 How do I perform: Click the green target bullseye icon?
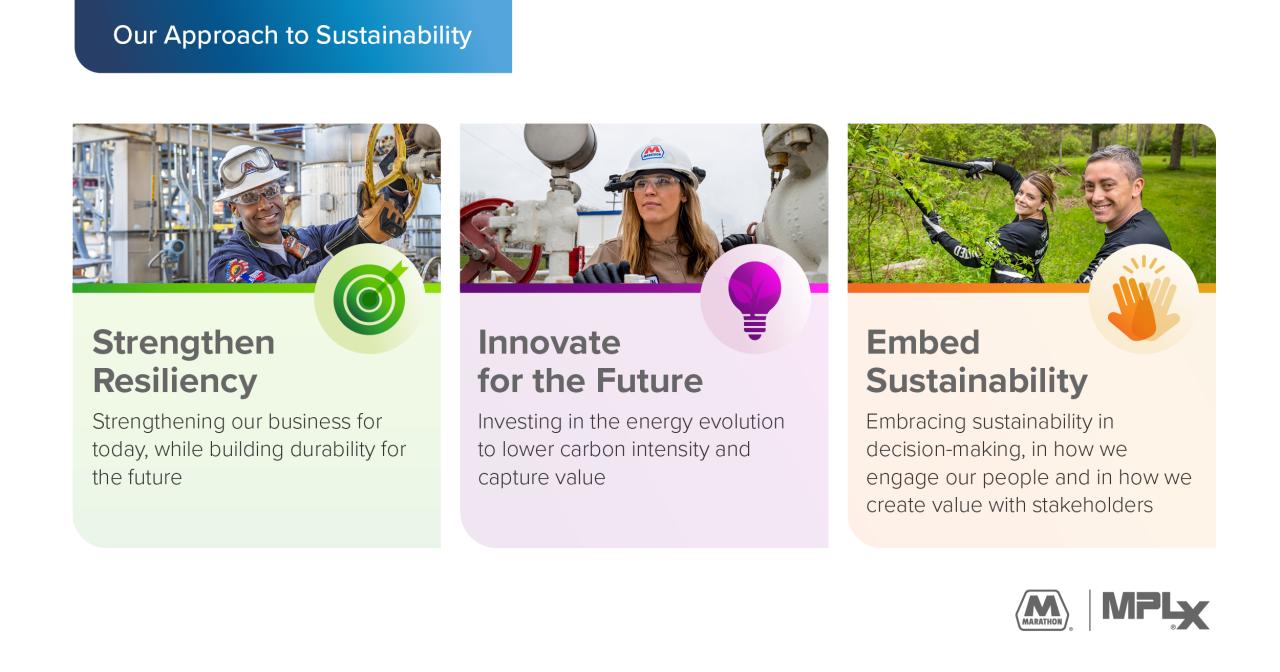pyautogui.click(x=370, y=298)
